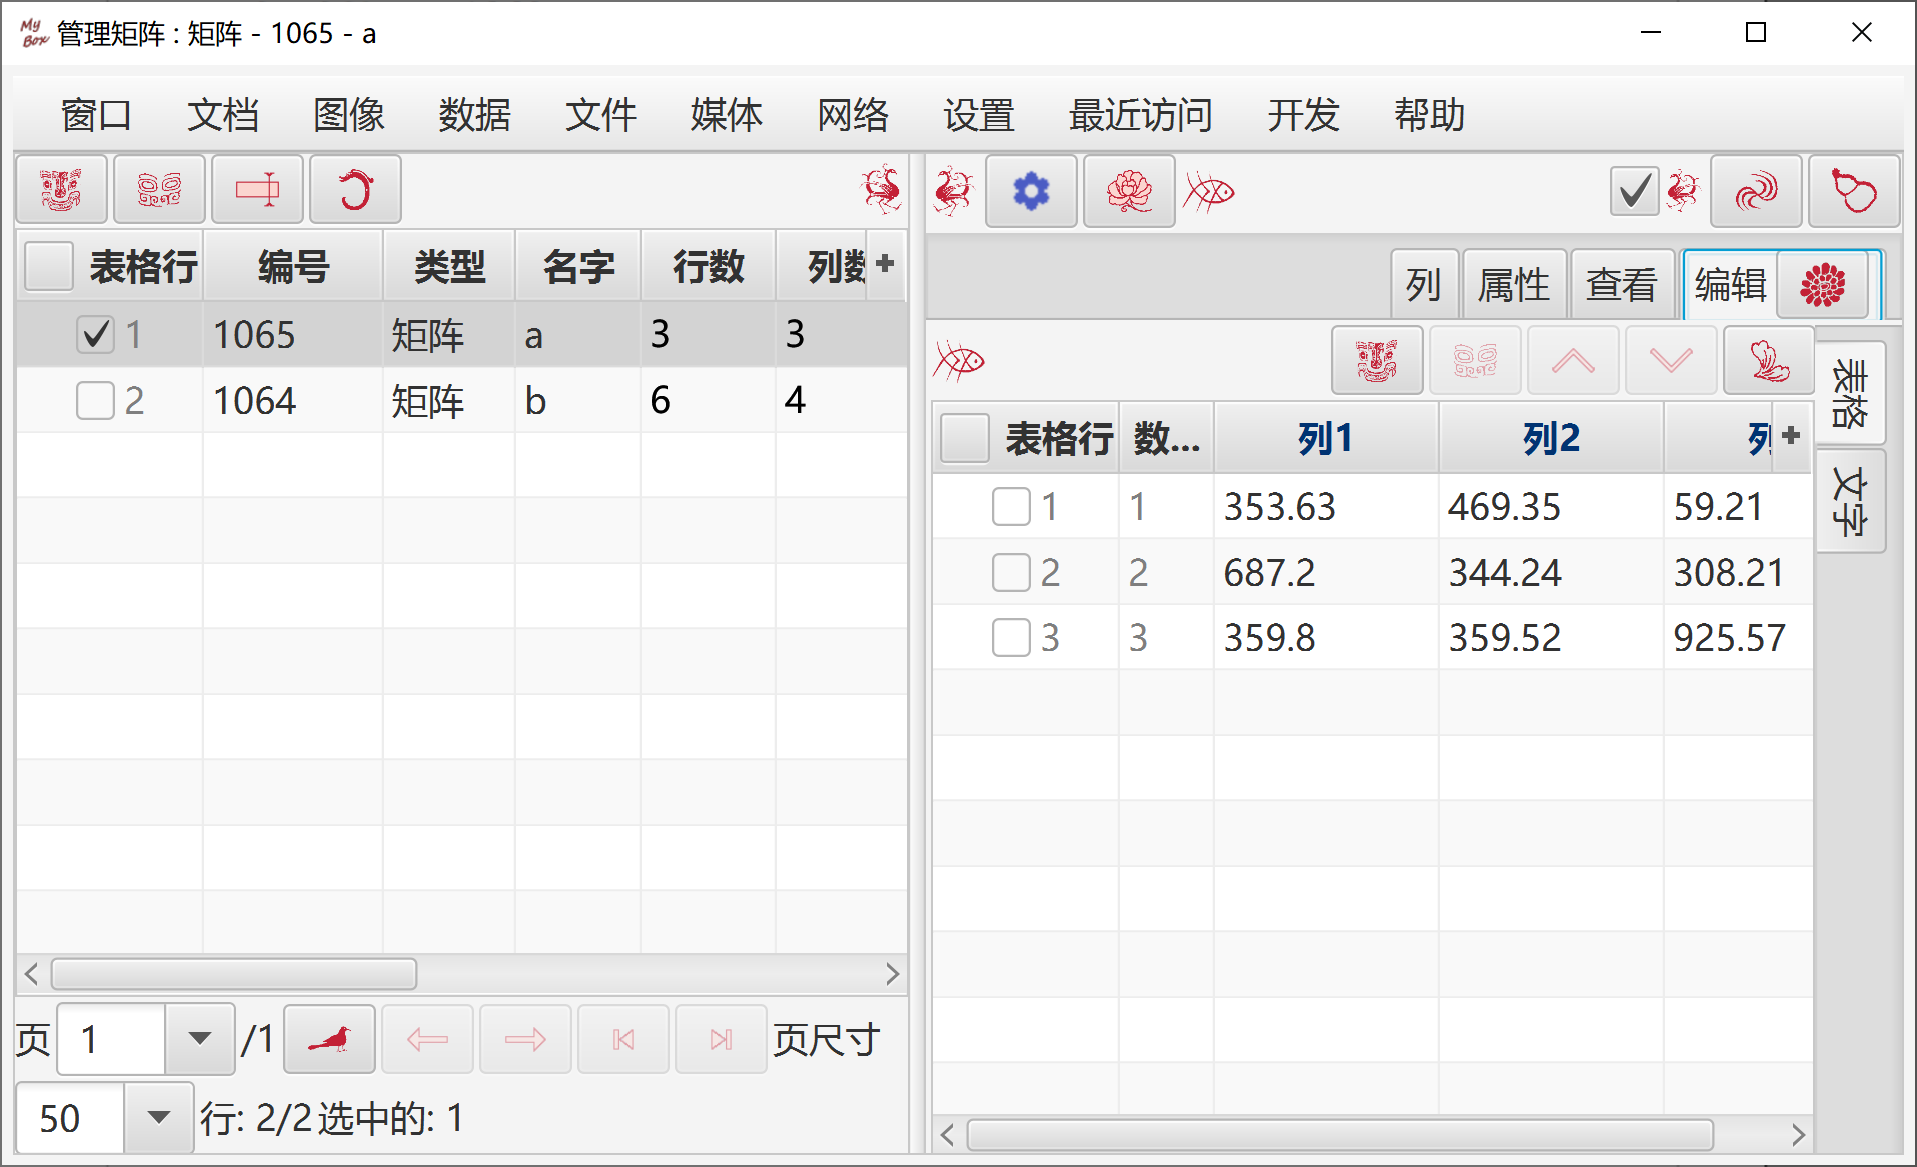Screen dimensions: 1917x1167
Task: Click the gourd icon at top right
Action: 1854,191
